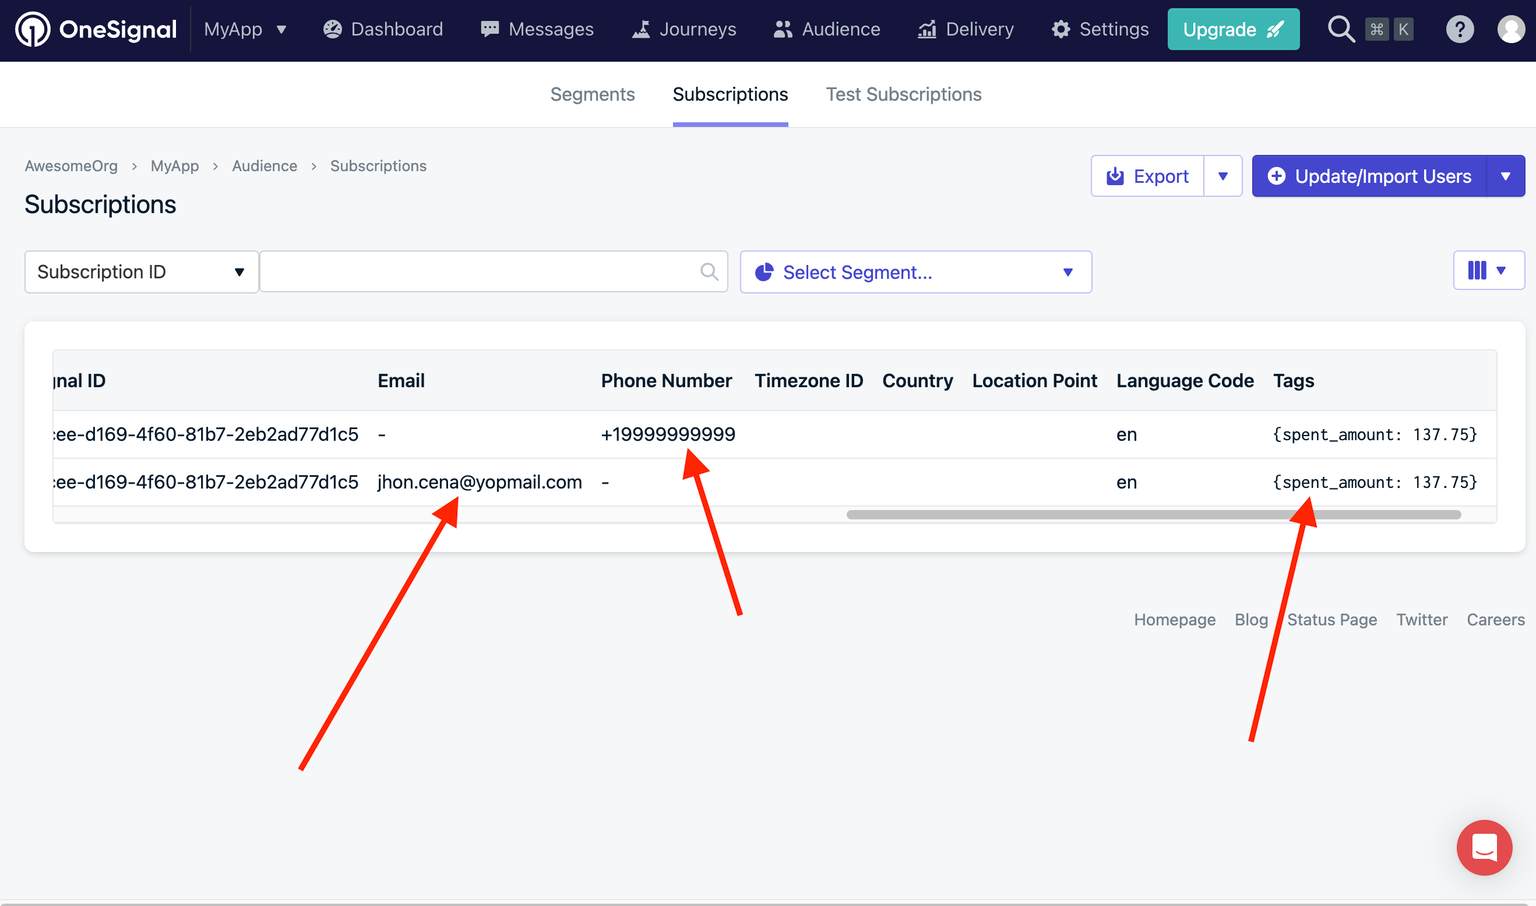Click the Upgrade button
1536x906 pixels.
pos(1233,29)
